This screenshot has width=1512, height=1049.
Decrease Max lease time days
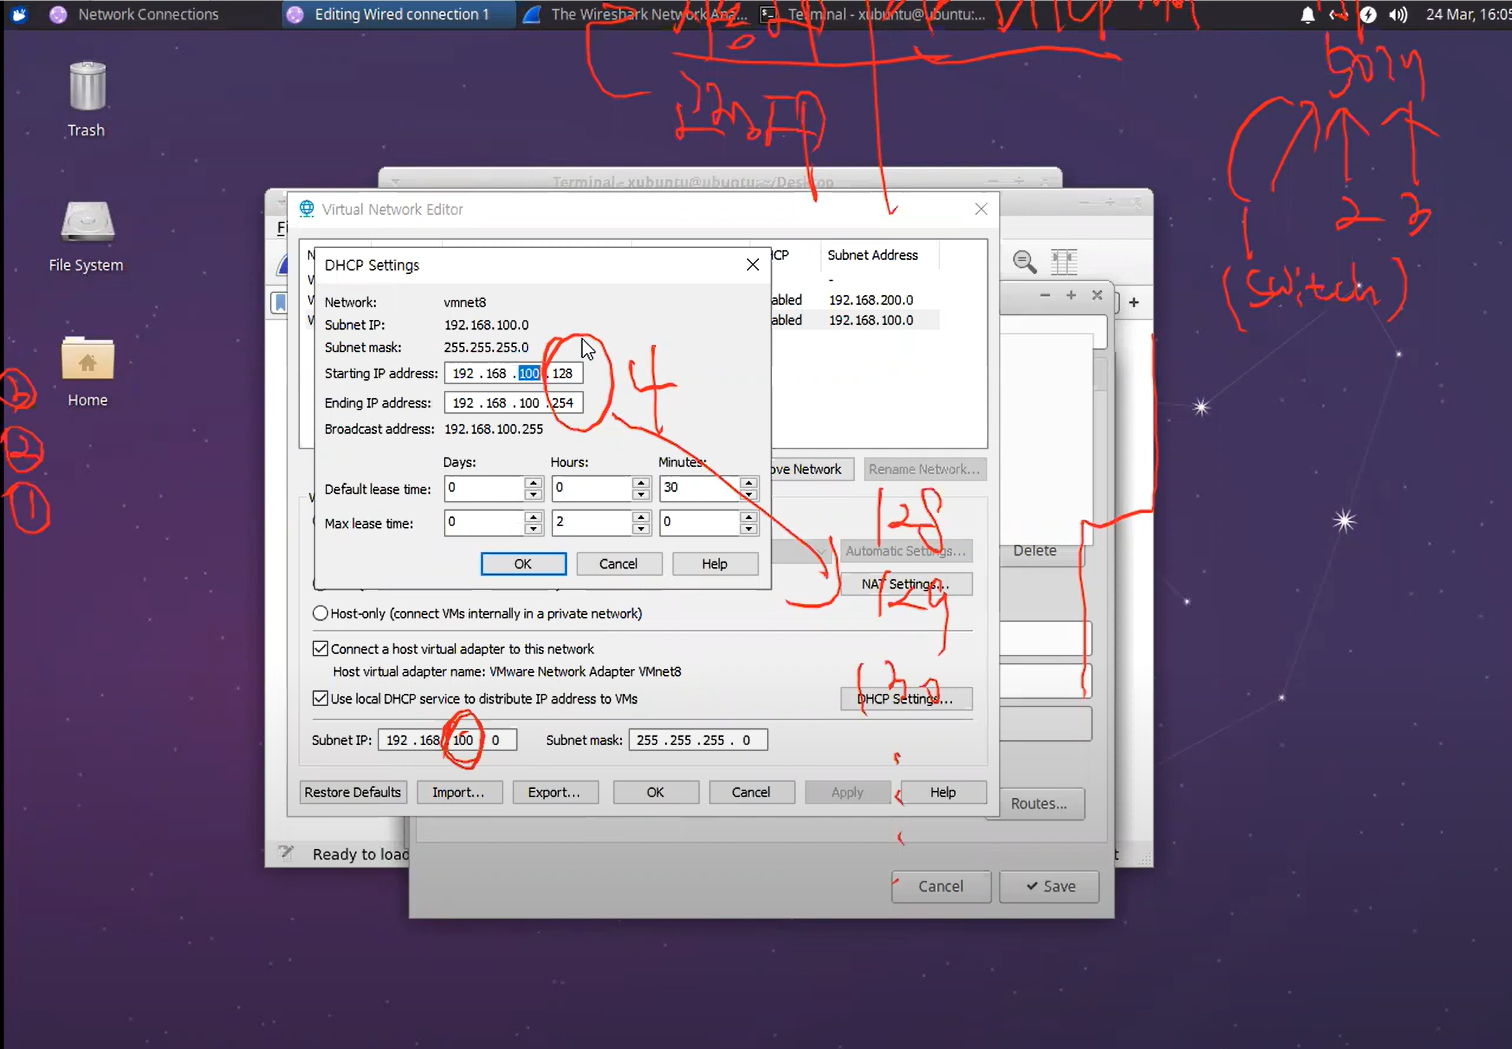click(533, 529)
